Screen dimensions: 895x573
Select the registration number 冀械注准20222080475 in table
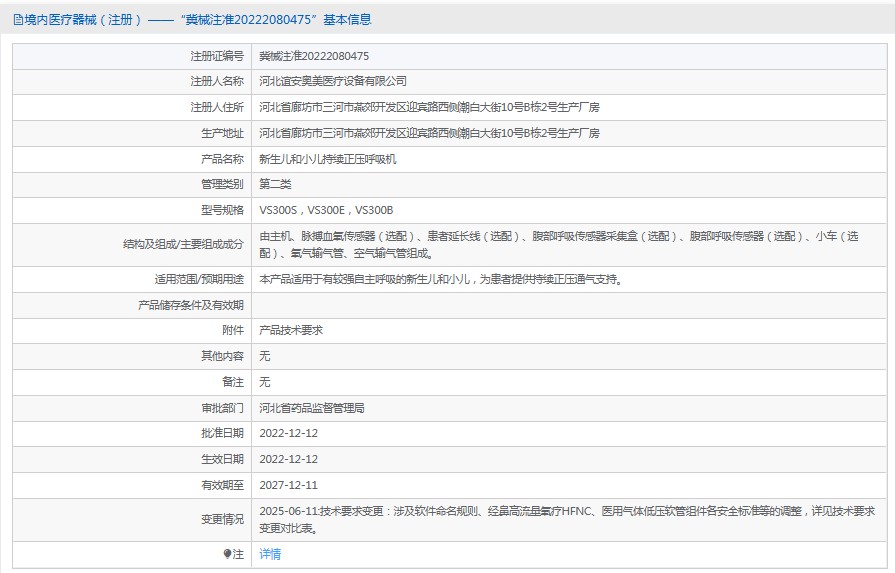[314, 56]
